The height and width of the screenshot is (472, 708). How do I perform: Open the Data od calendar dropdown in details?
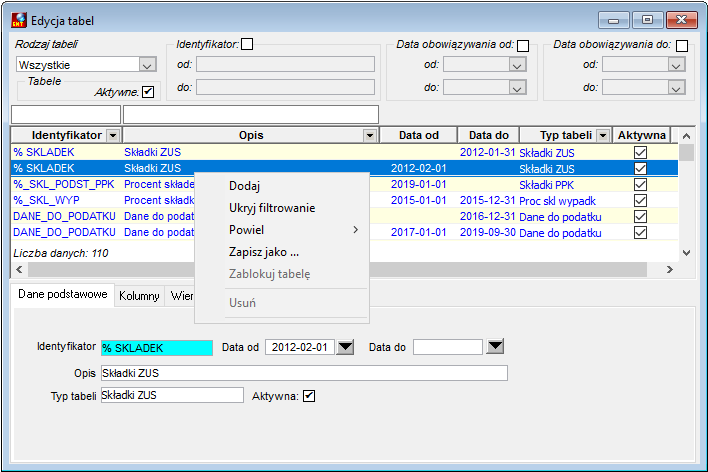click(x=346, y=347)
